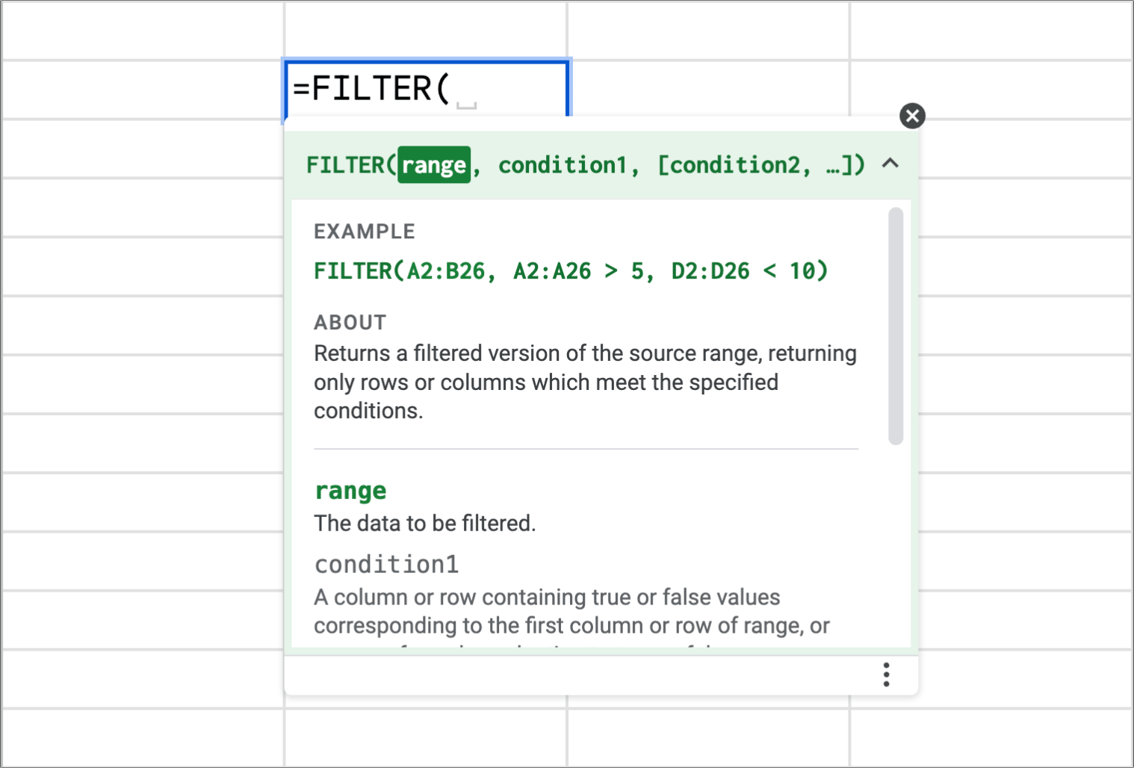
Task: Click the ABOUT section label
Action: click(350, 323)
